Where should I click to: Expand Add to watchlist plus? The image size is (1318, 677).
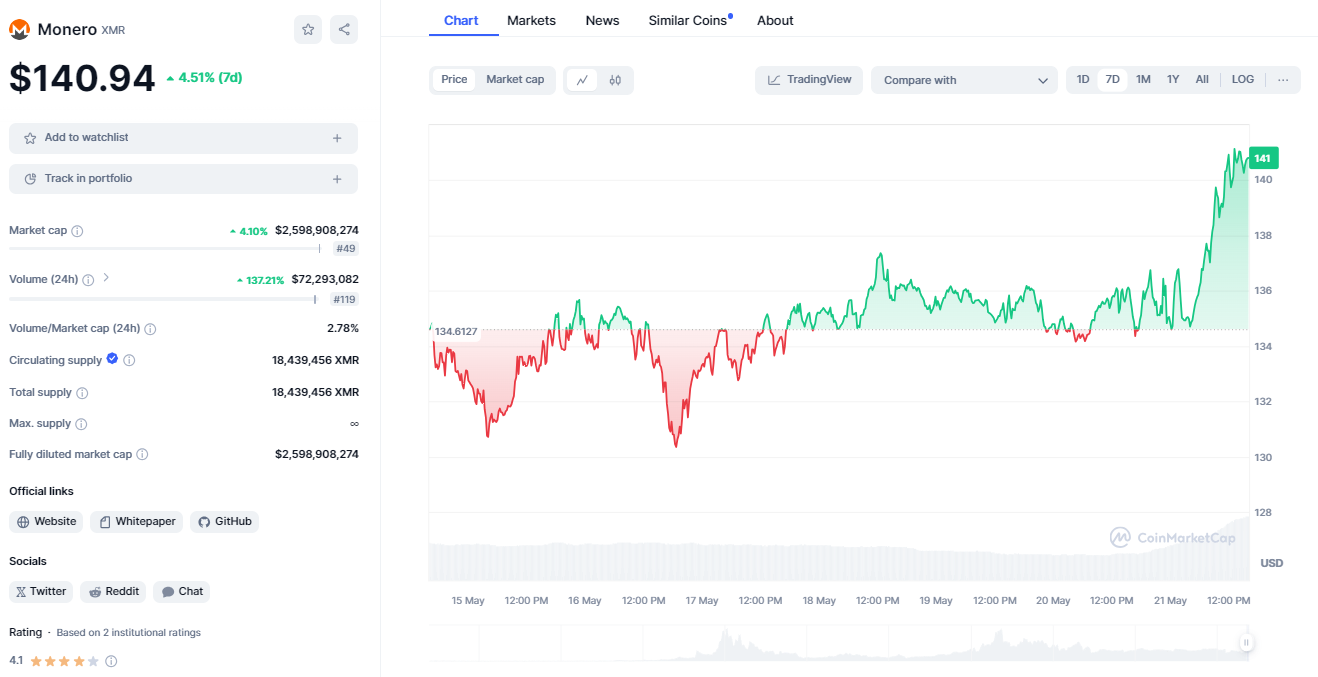coord(337,138)
